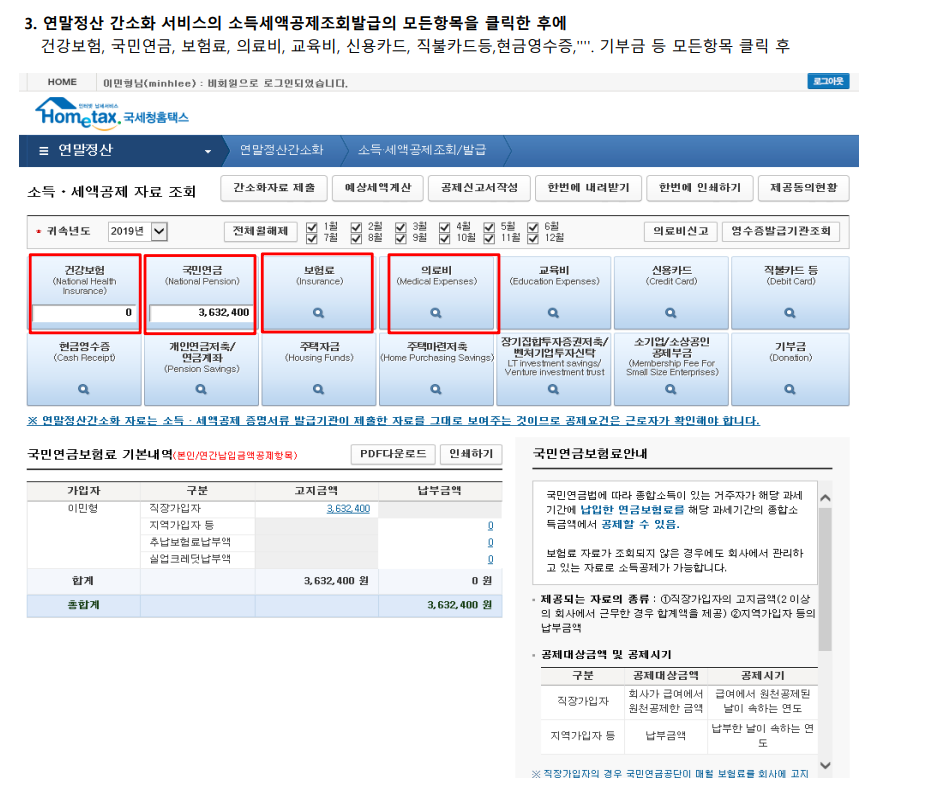Click the PDF다운로드 button
Screen dimensions: 937x789
(393, 454)
